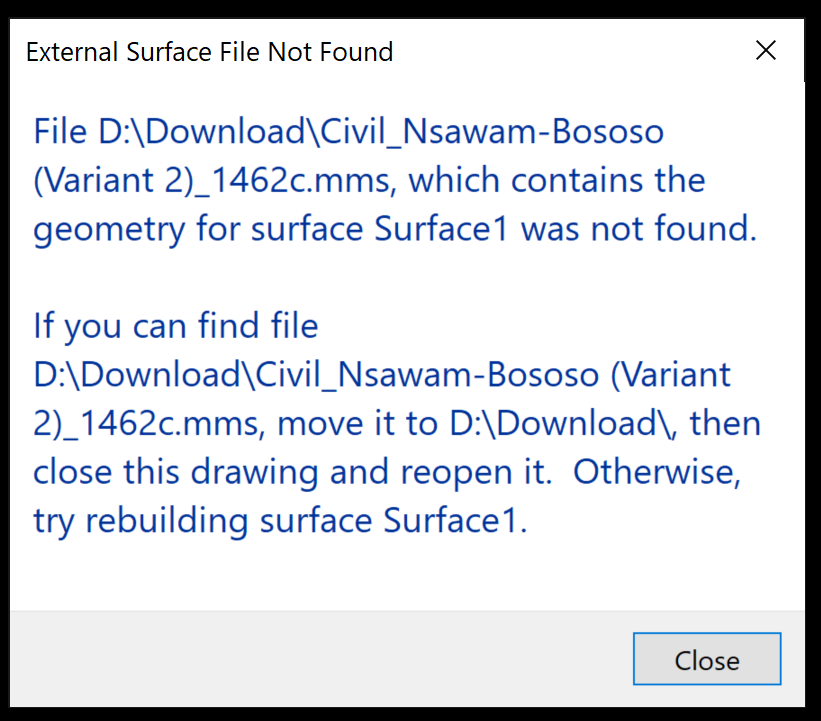This screenshot has width=821, height=721.
Task: Click the gray footer area containing the Close button
Action: click(300, 659)
